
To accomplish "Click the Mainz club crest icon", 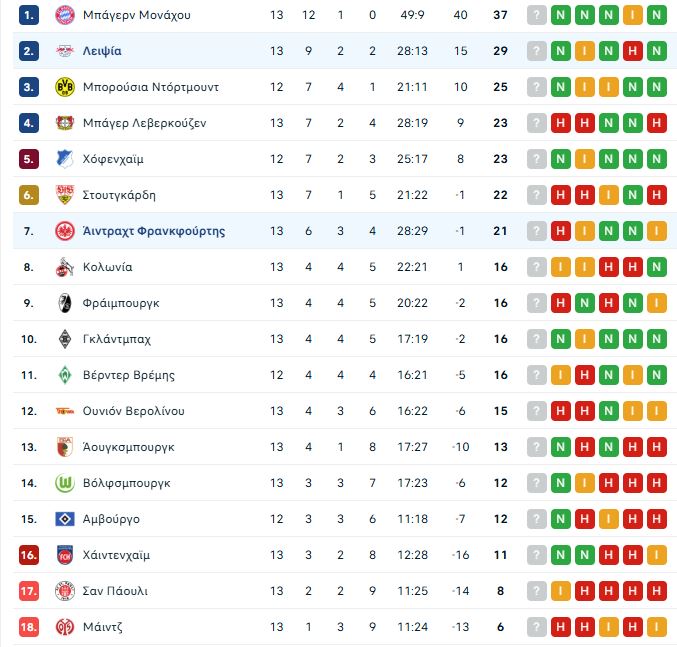I will click(64, 627).
